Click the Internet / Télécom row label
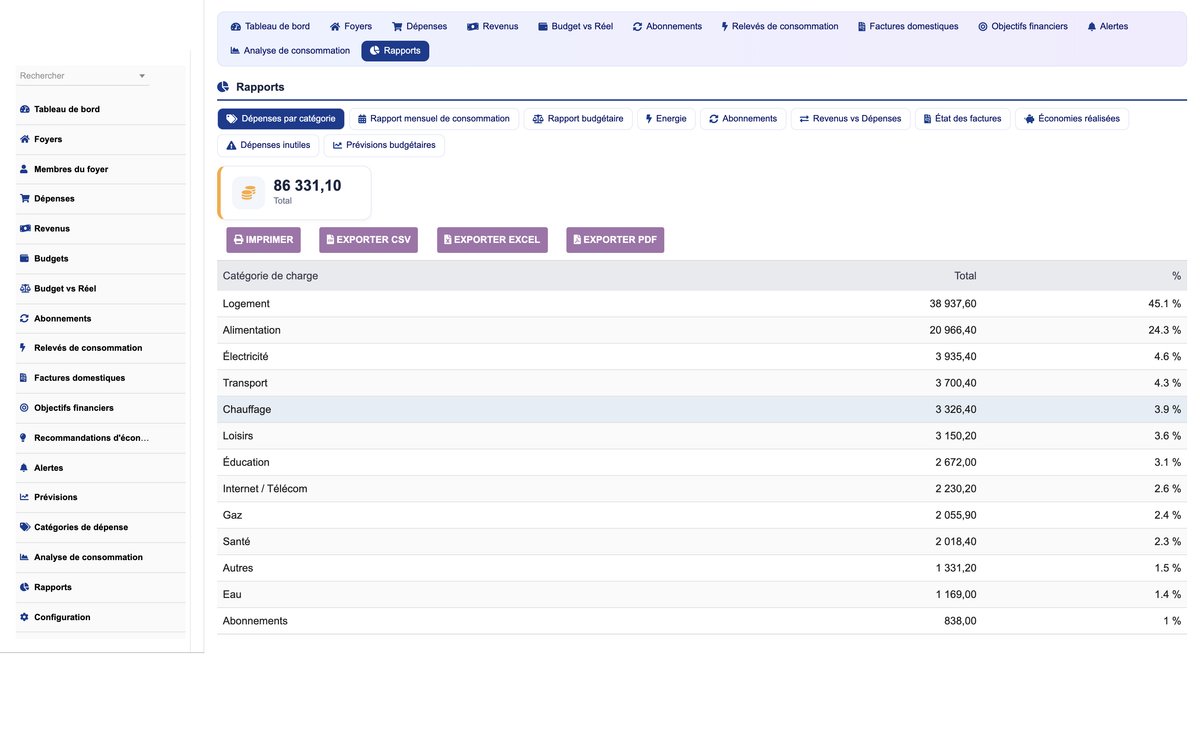Screen dimensions: 1200x743 pos(265,489)
